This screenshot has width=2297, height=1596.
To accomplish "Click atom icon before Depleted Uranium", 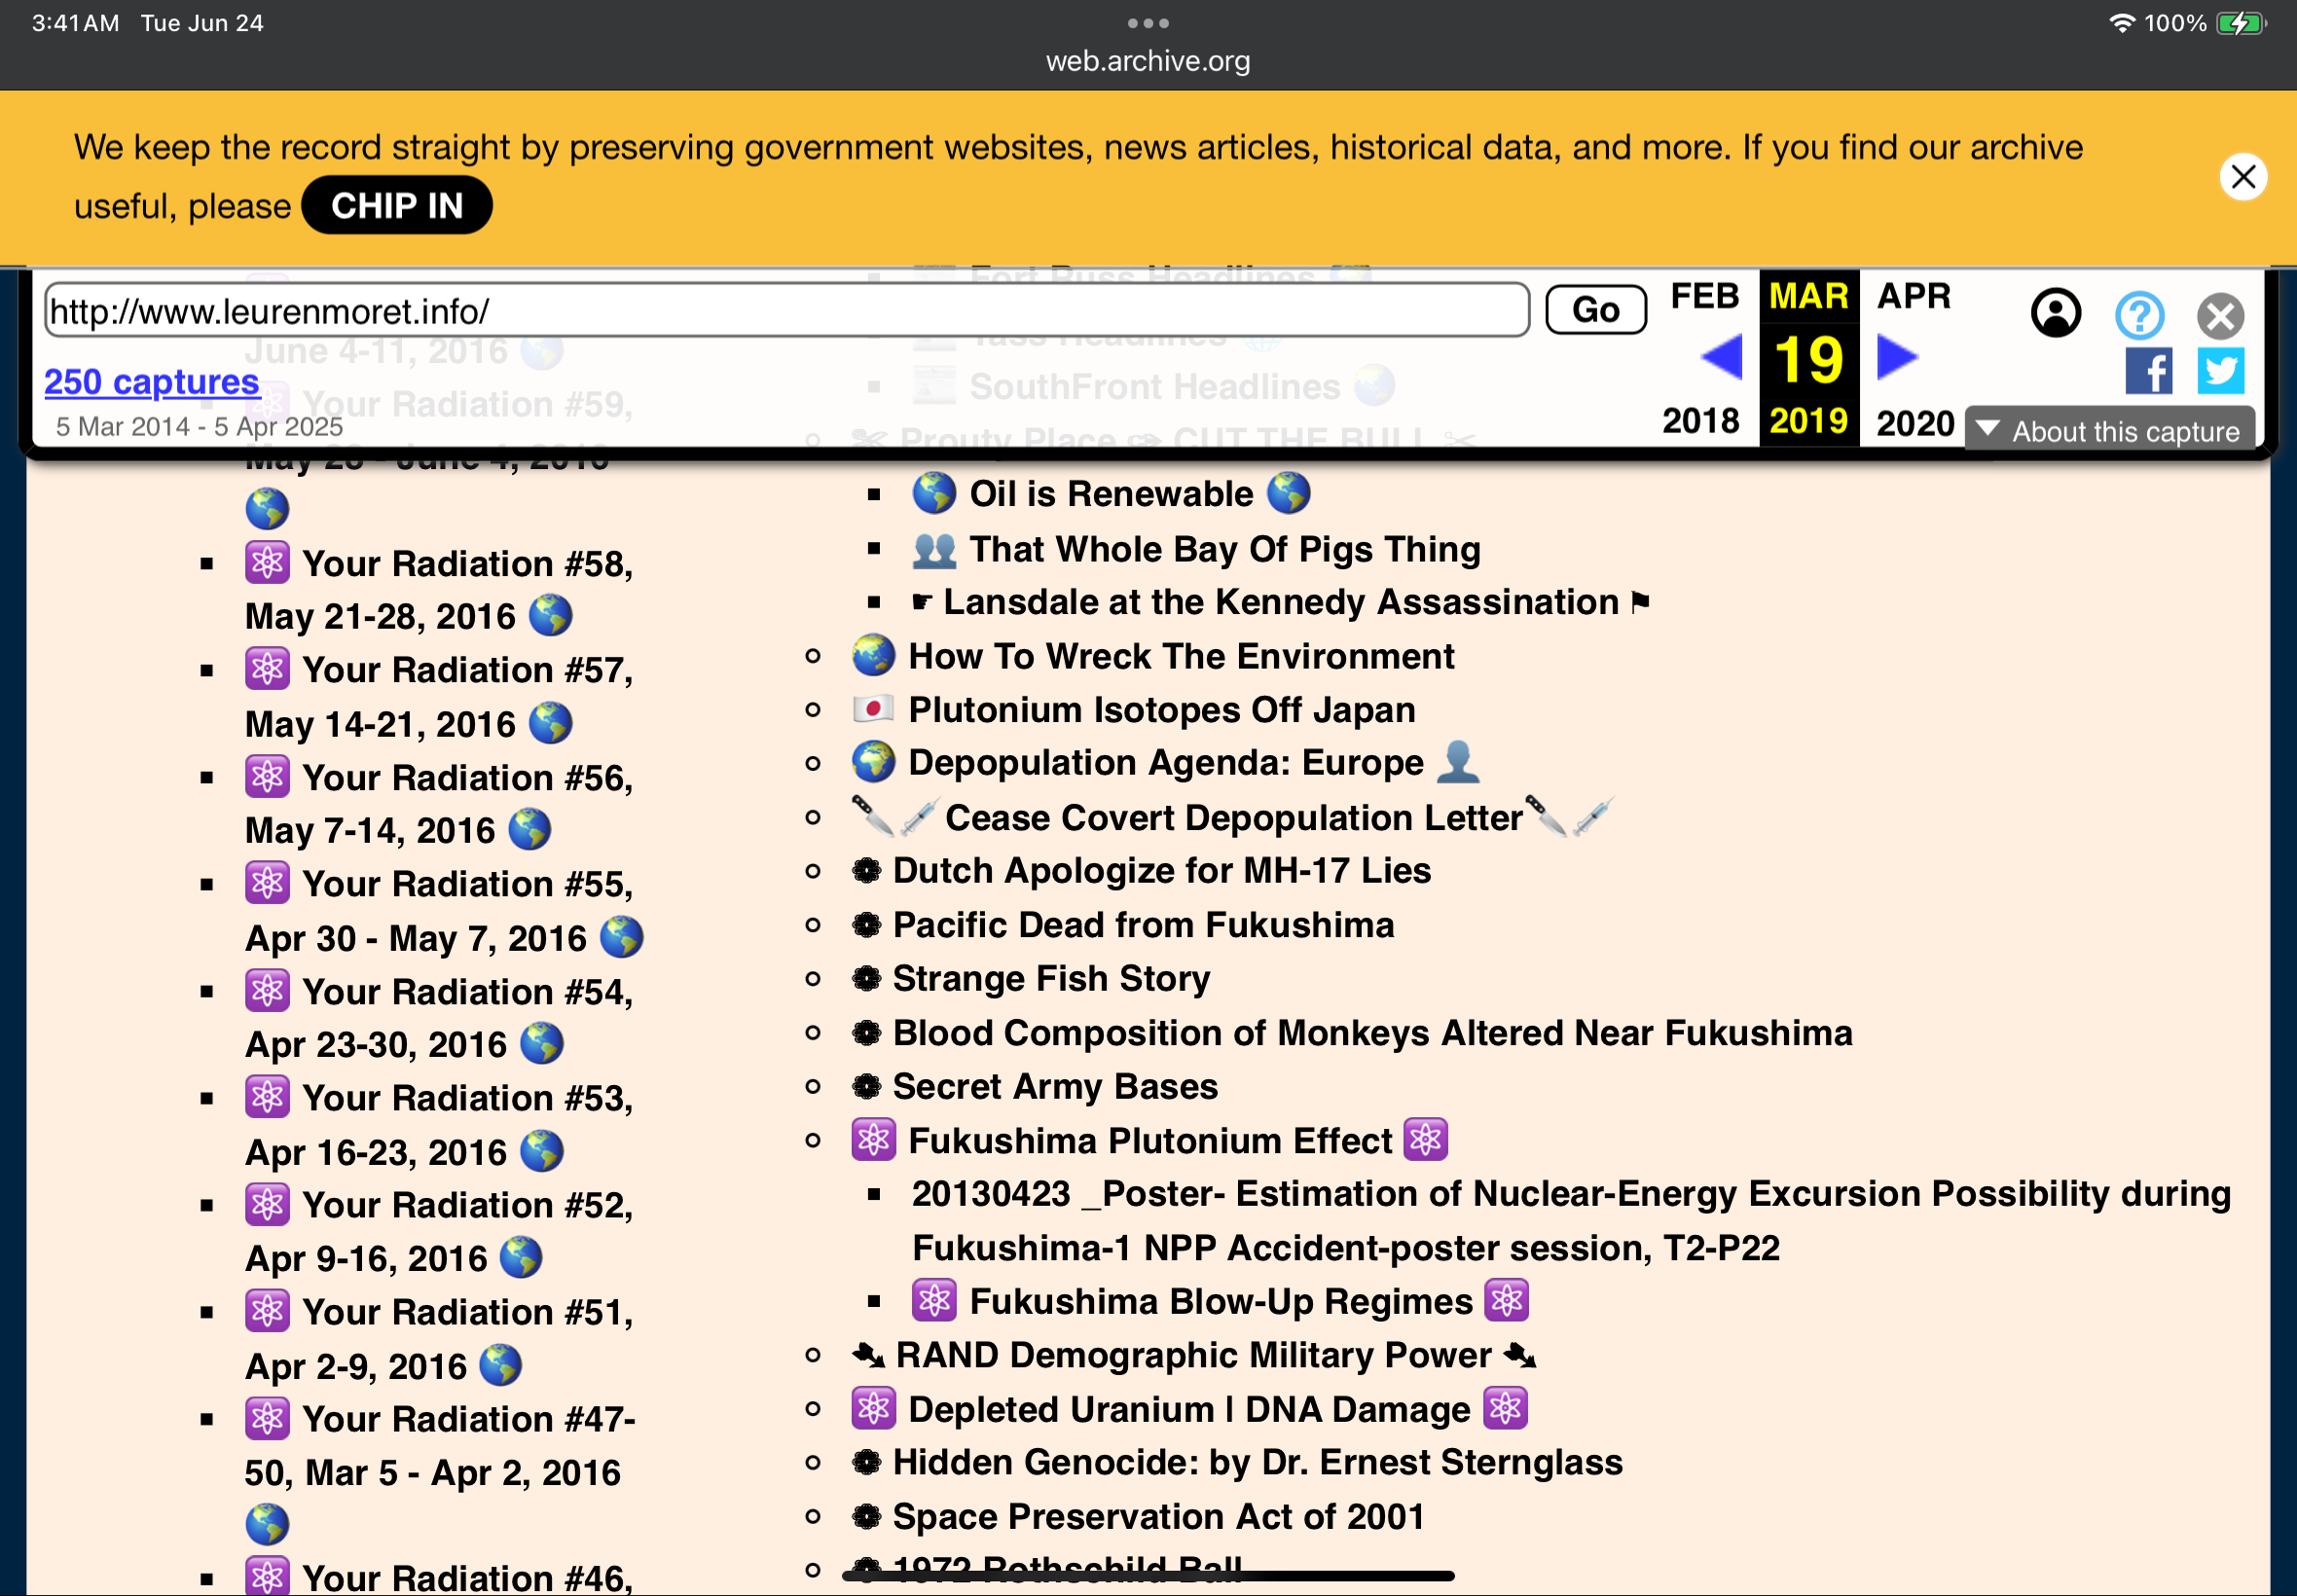I will tap(873, 1408).
